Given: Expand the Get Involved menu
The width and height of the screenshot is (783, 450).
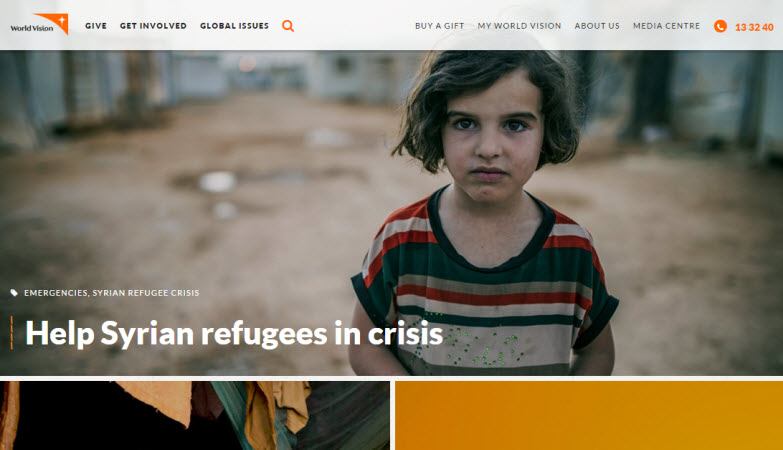Looking at the screenshot, I should pyautogui.click(x=153, y=25).
